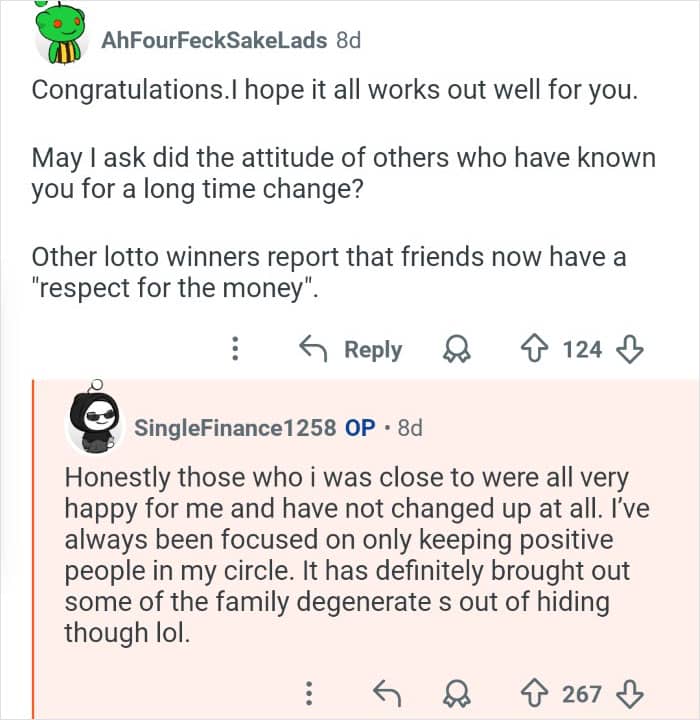The height and width of the screenshot is (720, 700).
Task: Click 8d timestamp beside AhFourFeckSakeLads
Action: point(347,40)
